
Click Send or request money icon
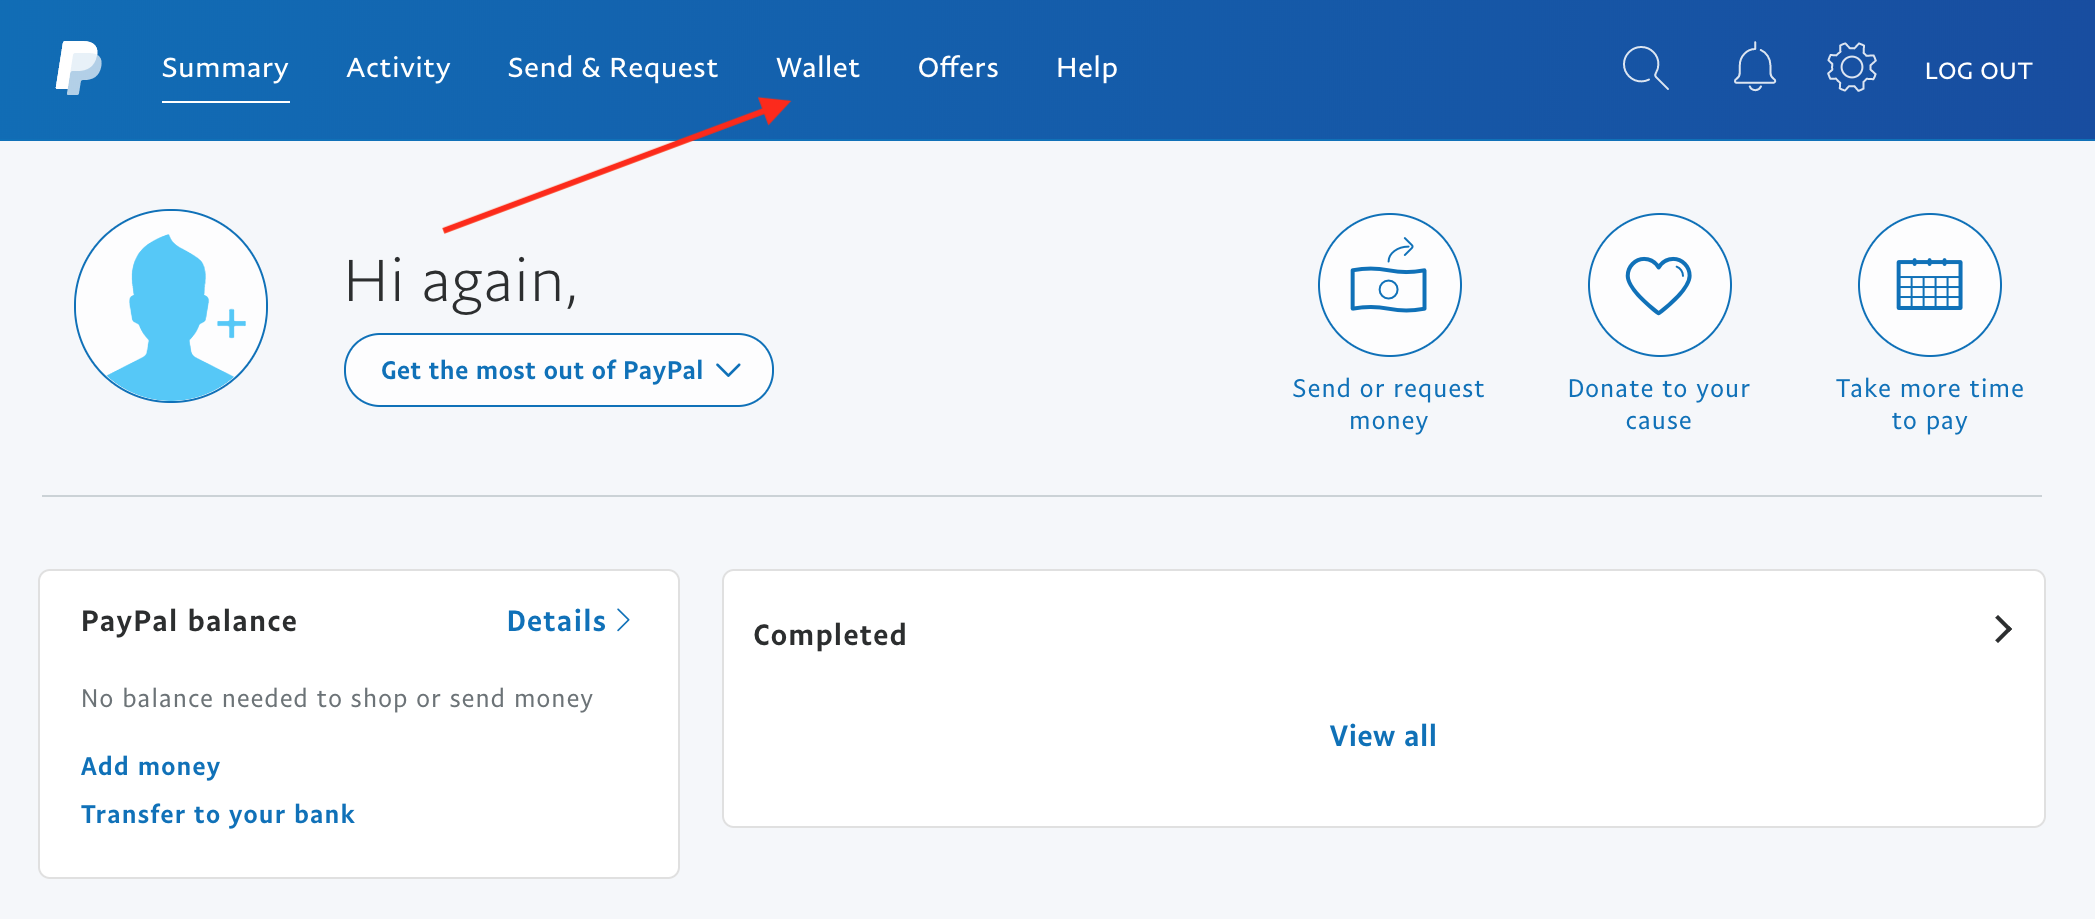coord(1389,285)
